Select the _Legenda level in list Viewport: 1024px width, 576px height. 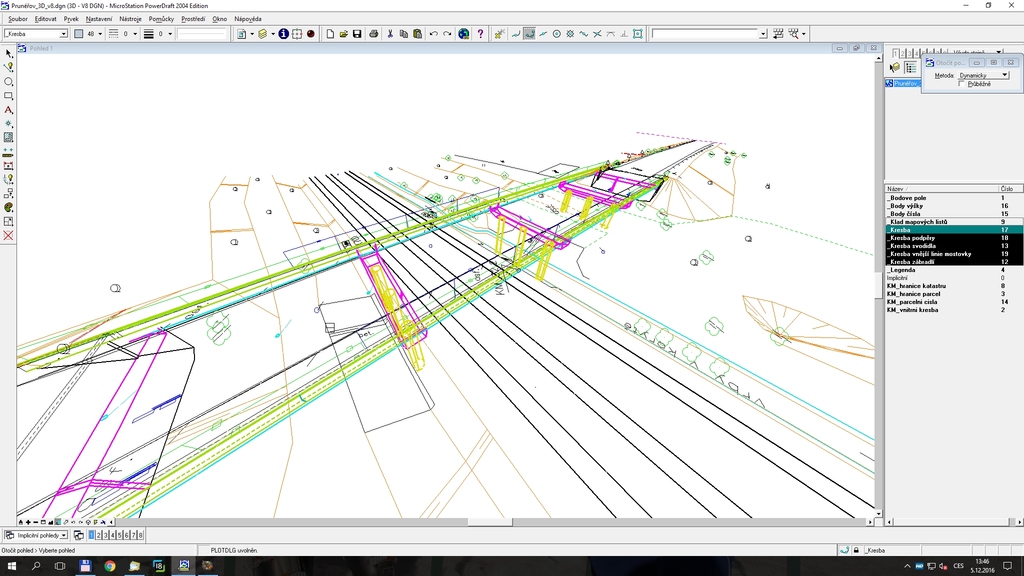903,270
